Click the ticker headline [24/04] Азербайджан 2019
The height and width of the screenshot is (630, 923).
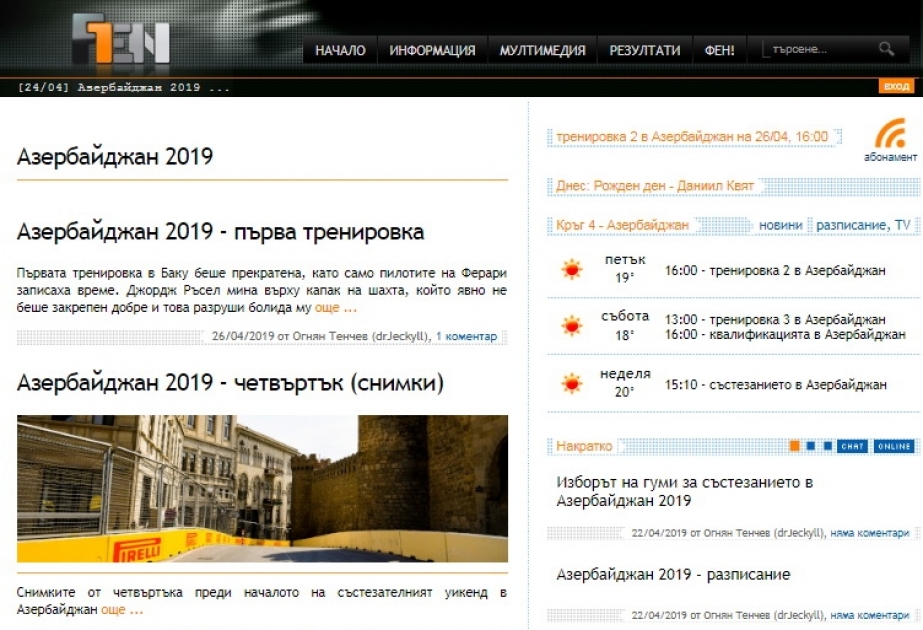[124, 88]
